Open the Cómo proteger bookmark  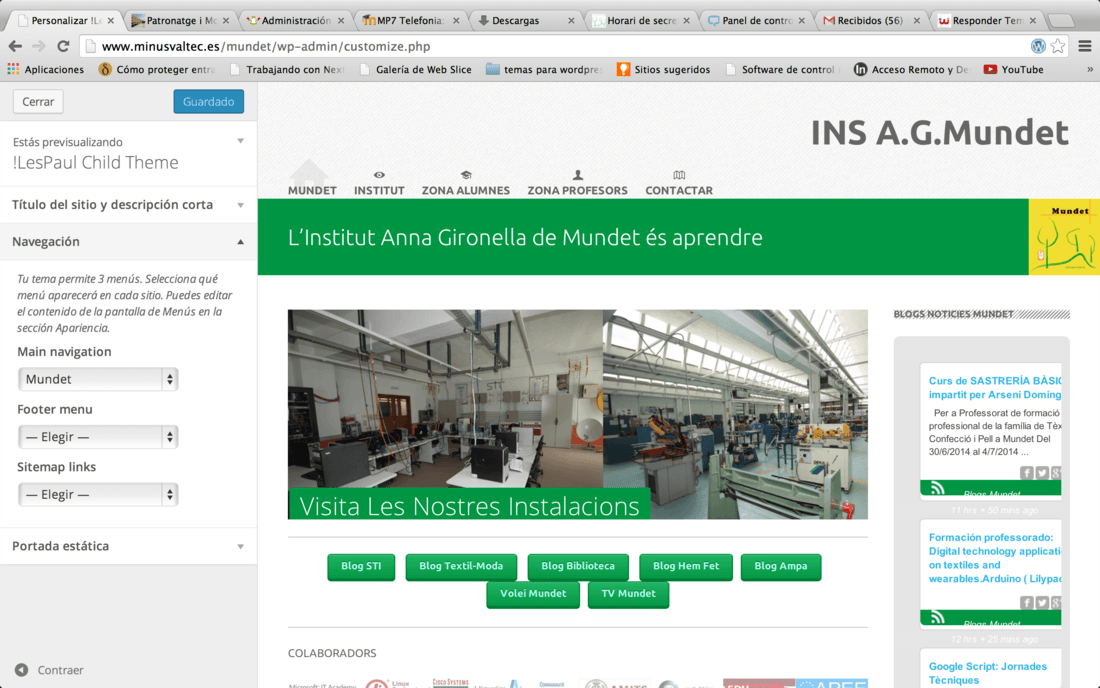[156, 69]
